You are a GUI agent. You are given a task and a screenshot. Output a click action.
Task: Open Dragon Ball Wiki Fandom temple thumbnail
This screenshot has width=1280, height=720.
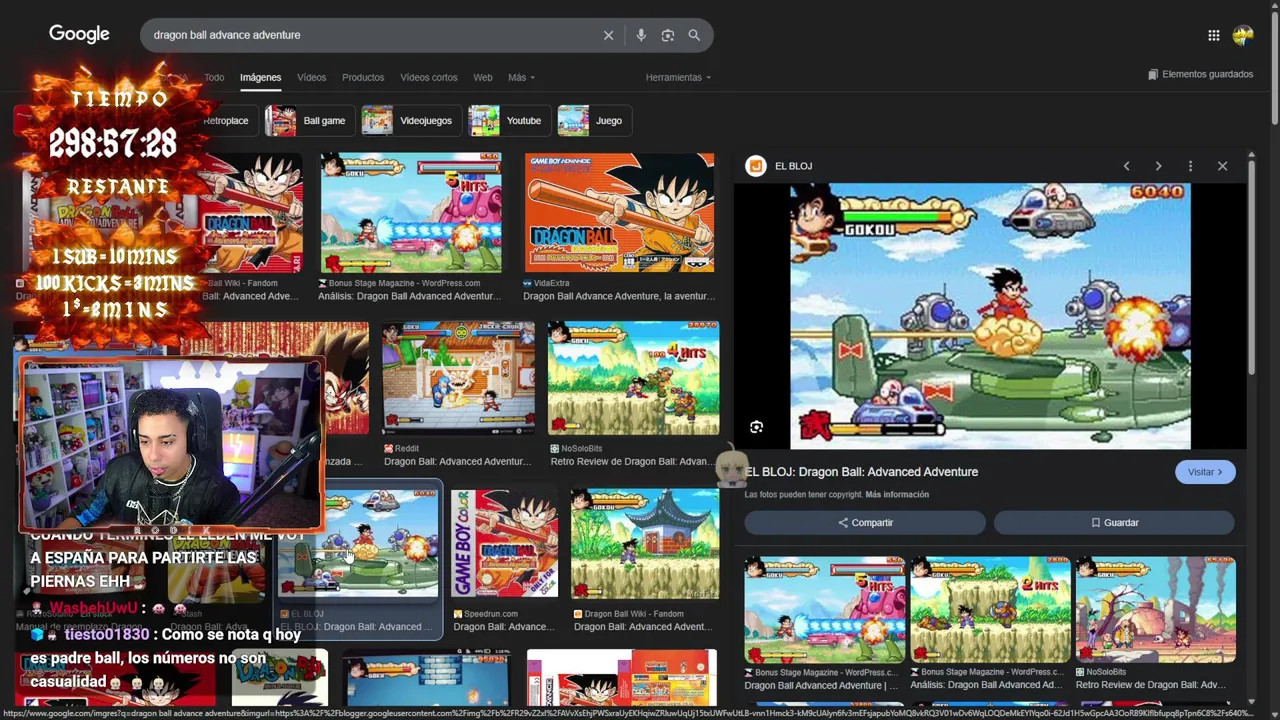pos(644,543)
